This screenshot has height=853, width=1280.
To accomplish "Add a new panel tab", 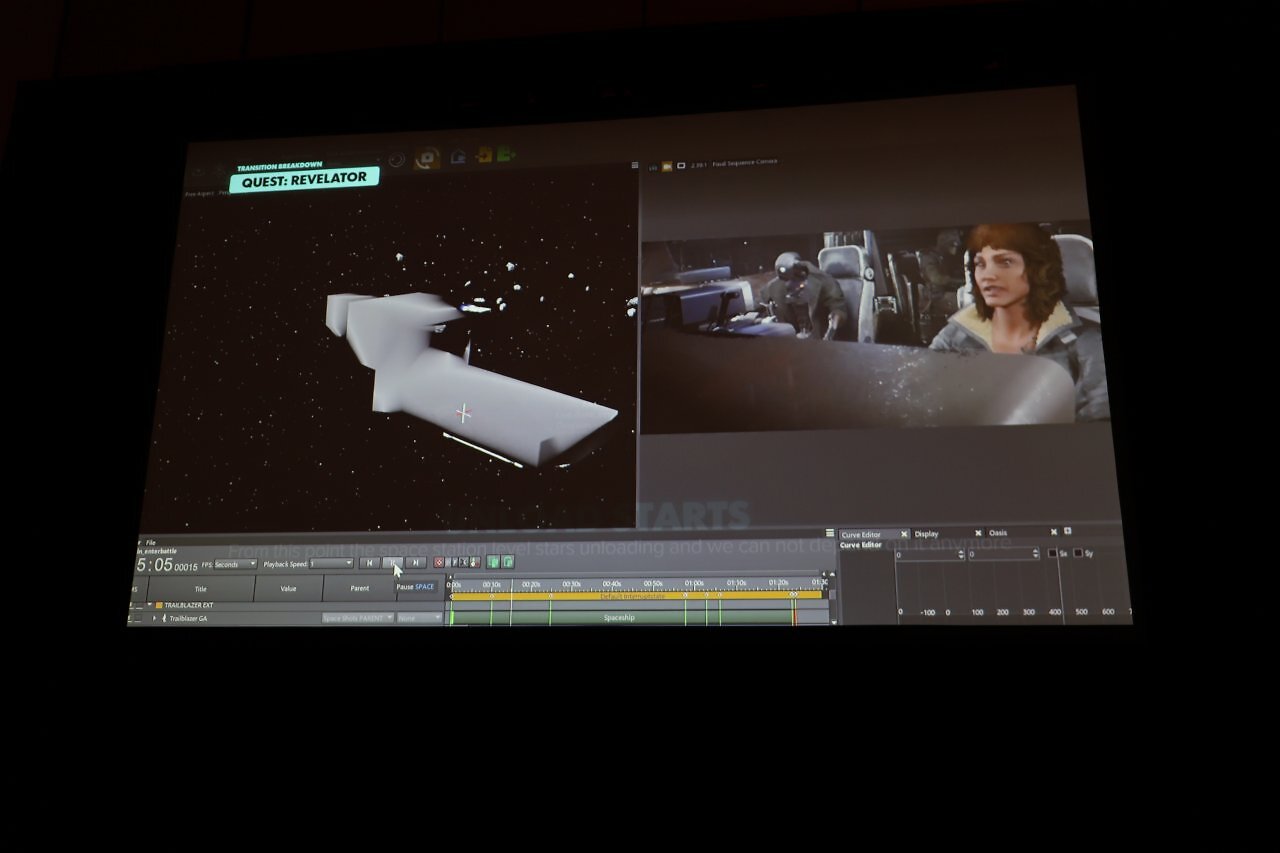I will pos(1068,531).
